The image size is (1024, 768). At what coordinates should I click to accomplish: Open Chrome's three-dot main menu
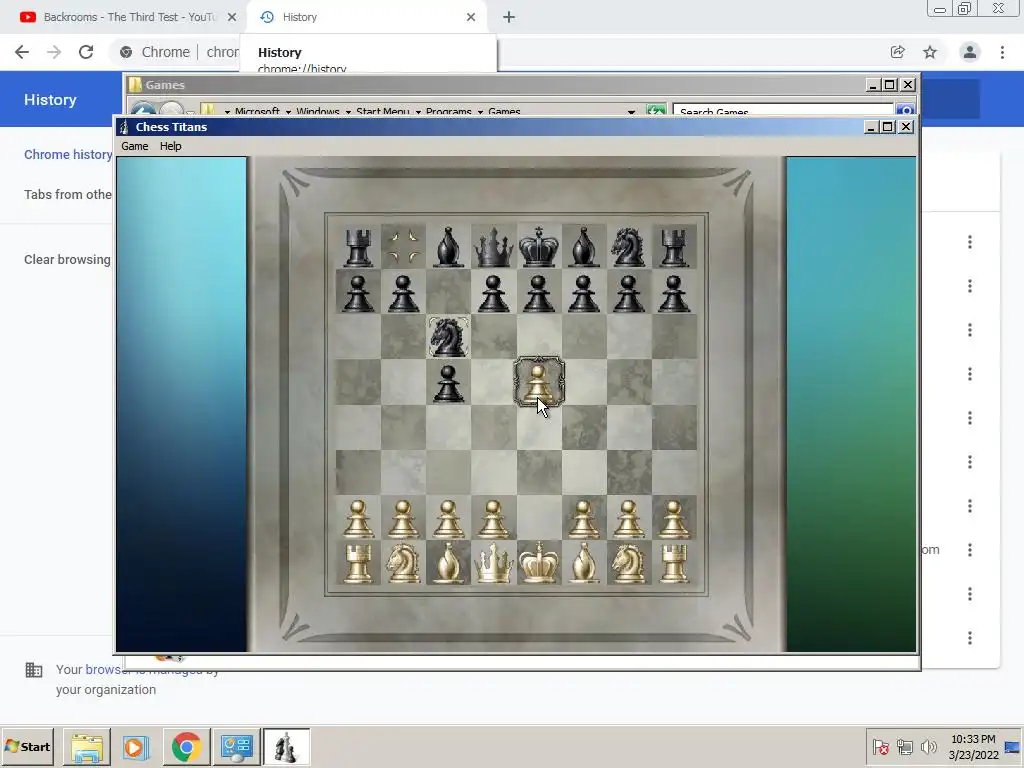point(1002,52)
